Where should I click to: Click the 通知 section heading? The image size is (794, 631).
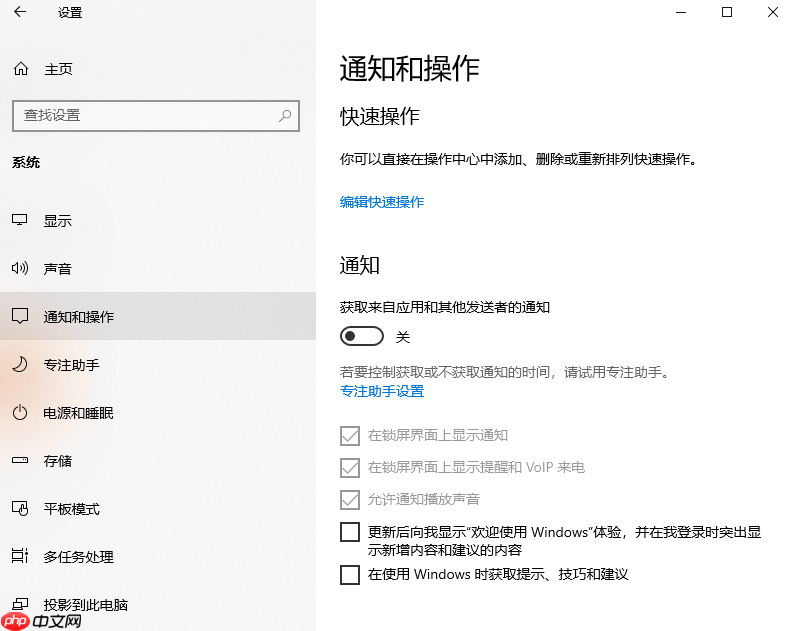click(360, 265)
